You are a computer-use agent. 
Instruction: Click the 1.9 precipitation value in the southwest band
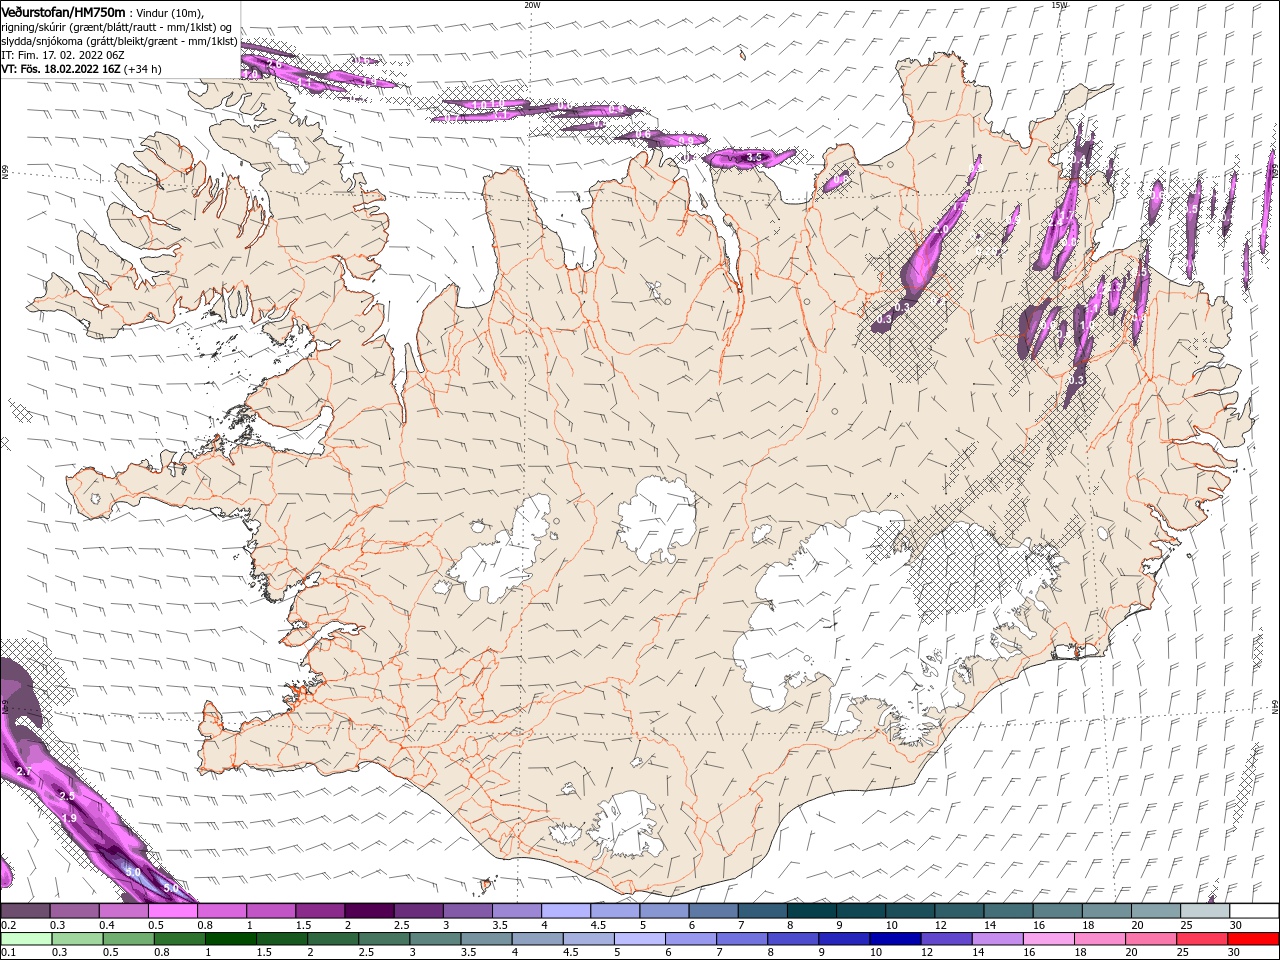(x=69, y=818)
